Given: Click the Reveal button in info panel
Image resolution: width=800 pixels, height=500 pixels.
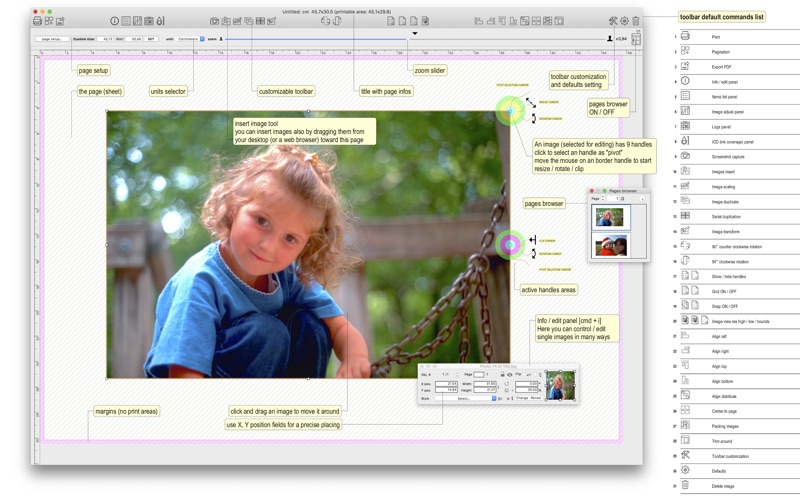Looking at the screenshot, I should click(x=536, y=398).
